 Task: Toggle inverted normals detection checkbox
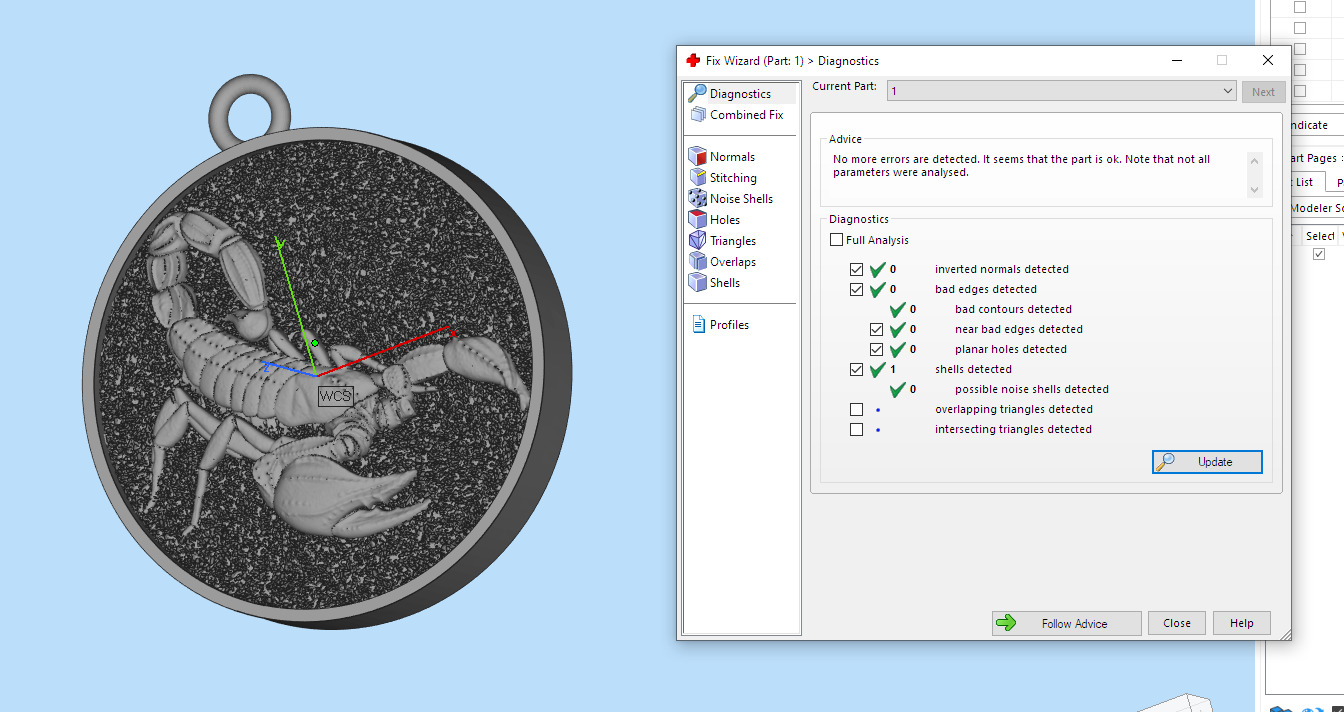[856, 269]
